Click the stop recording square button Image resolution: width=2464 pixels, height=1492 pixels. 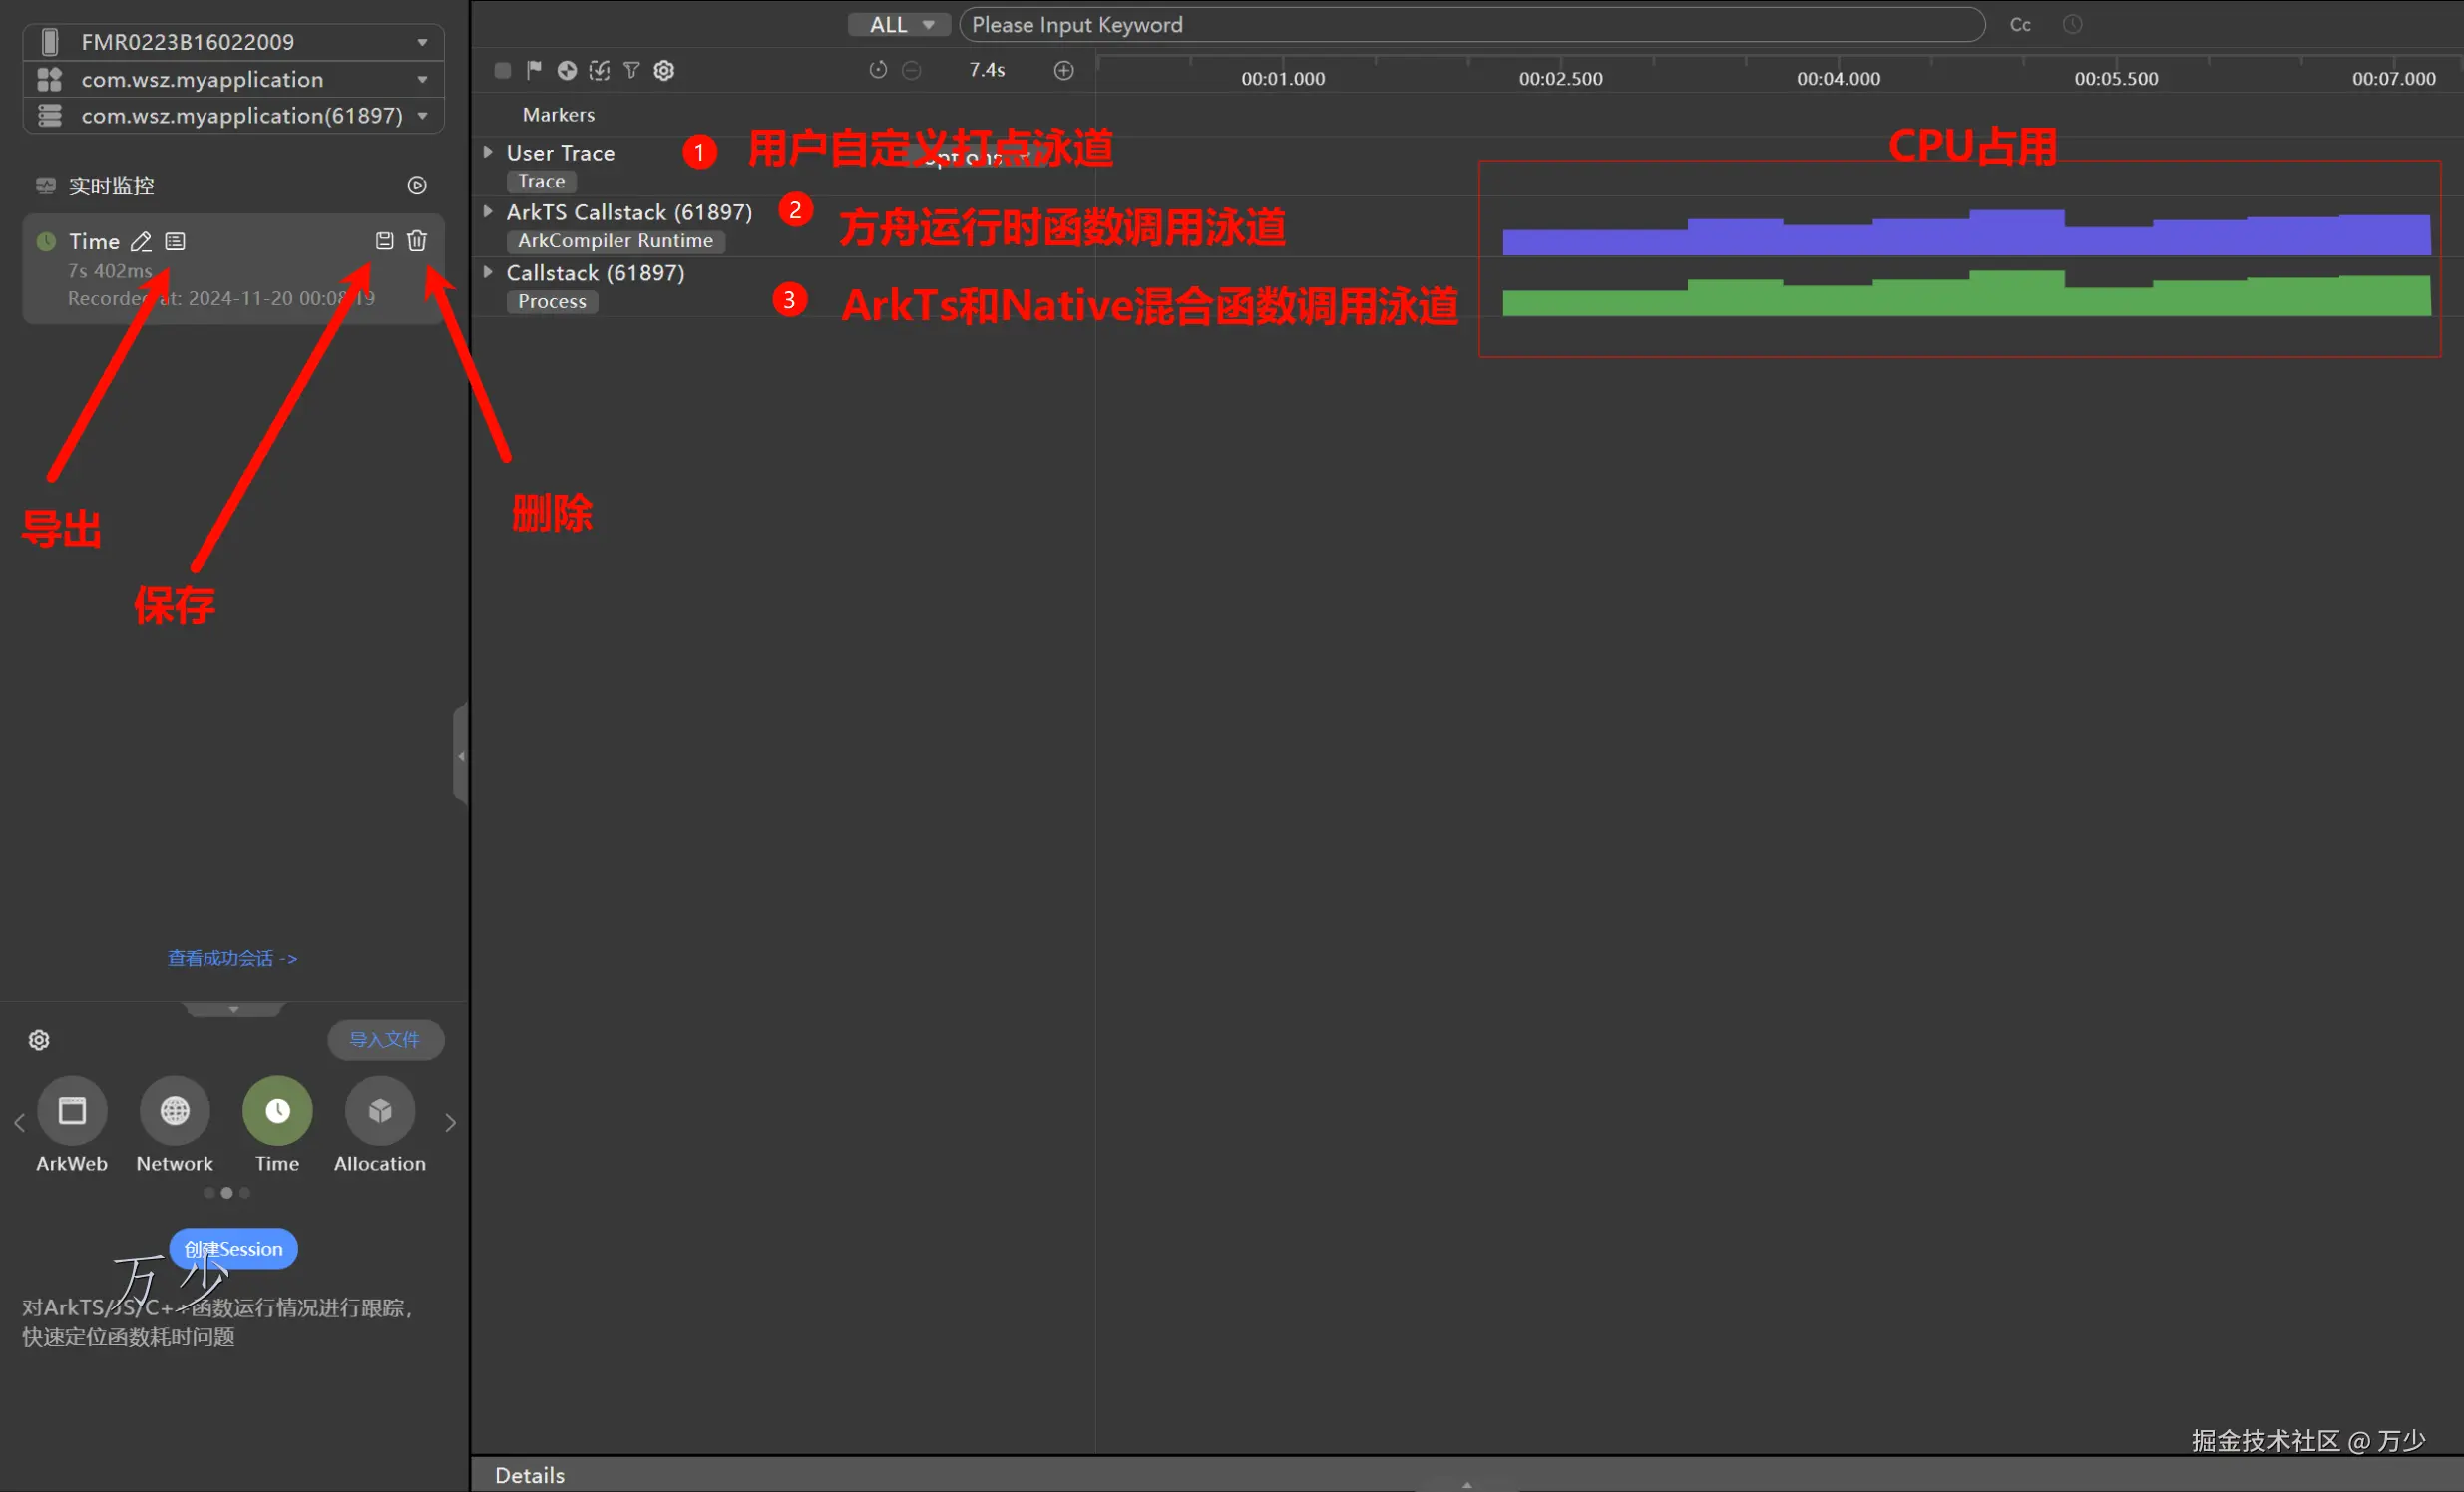point(503,70)
